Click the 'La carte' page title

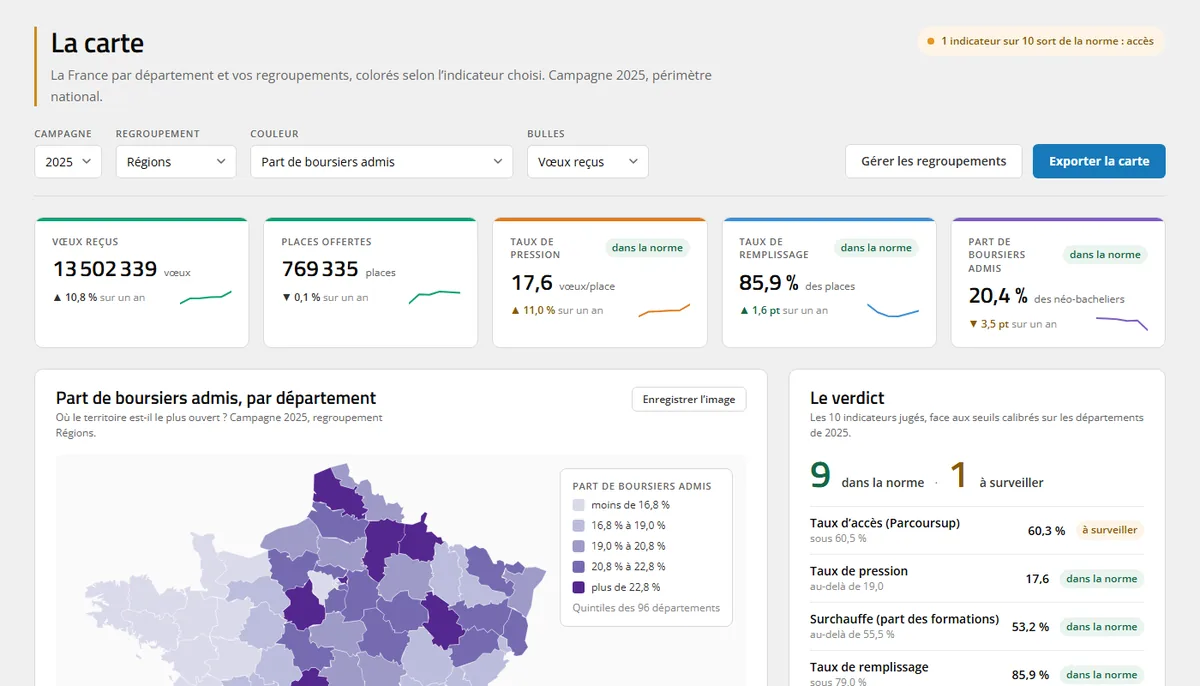point(97,43)
